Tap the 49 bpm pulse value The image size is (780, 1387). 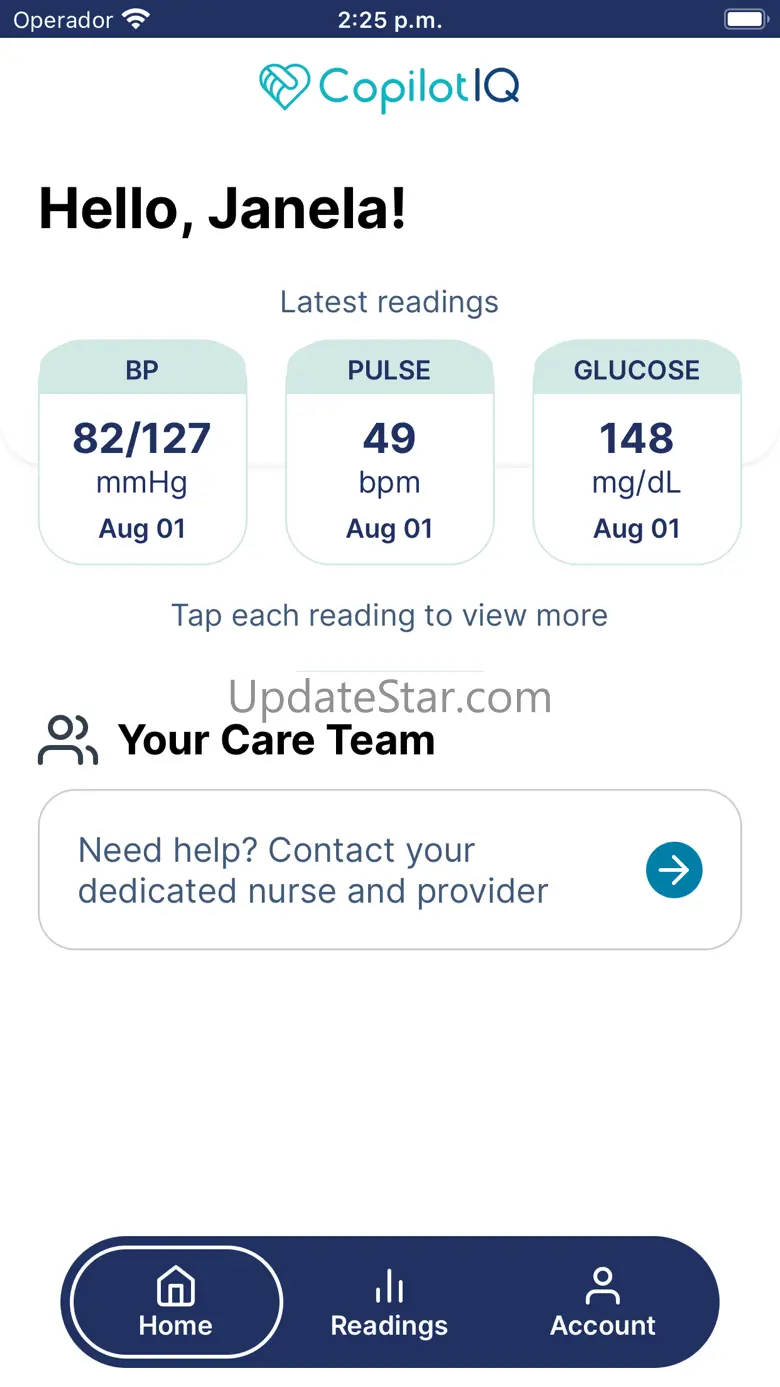point(389,438)
